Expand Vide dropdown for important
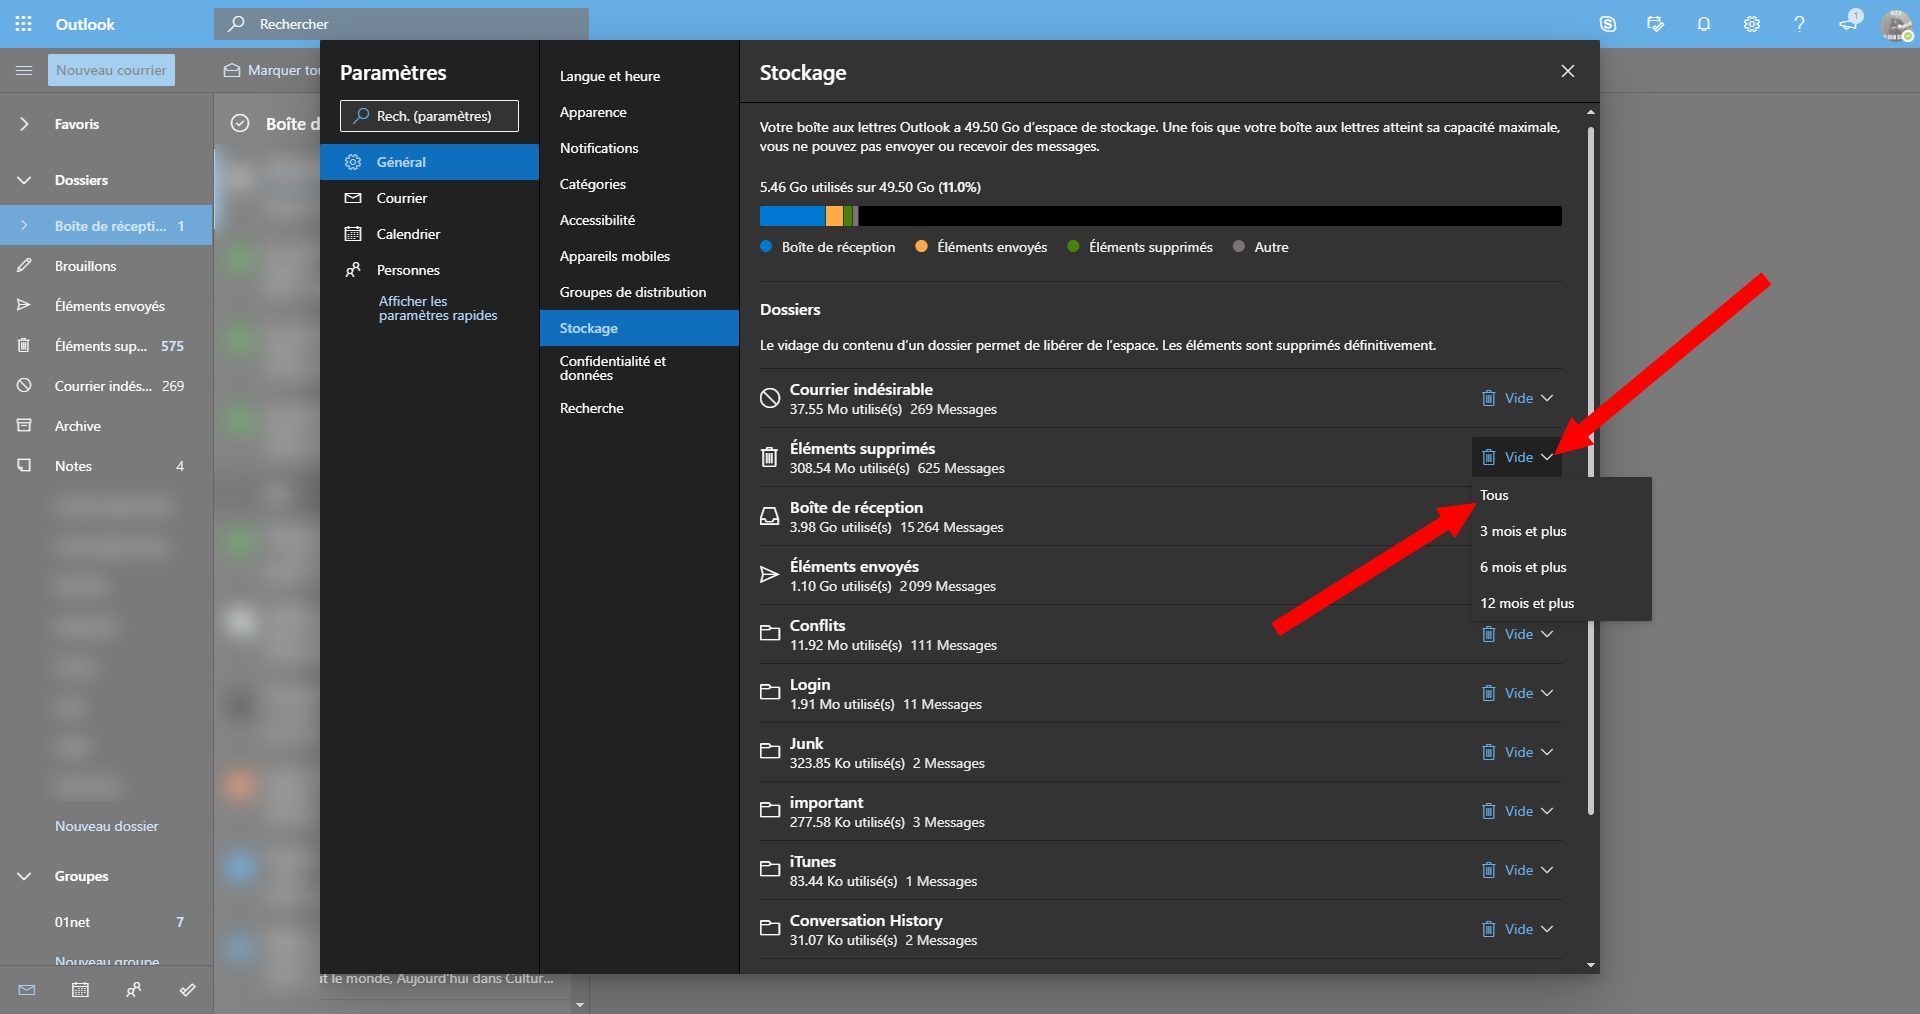This screenshot has width=1920, height=1014. pyautogui.click(x=1547, y=811)
